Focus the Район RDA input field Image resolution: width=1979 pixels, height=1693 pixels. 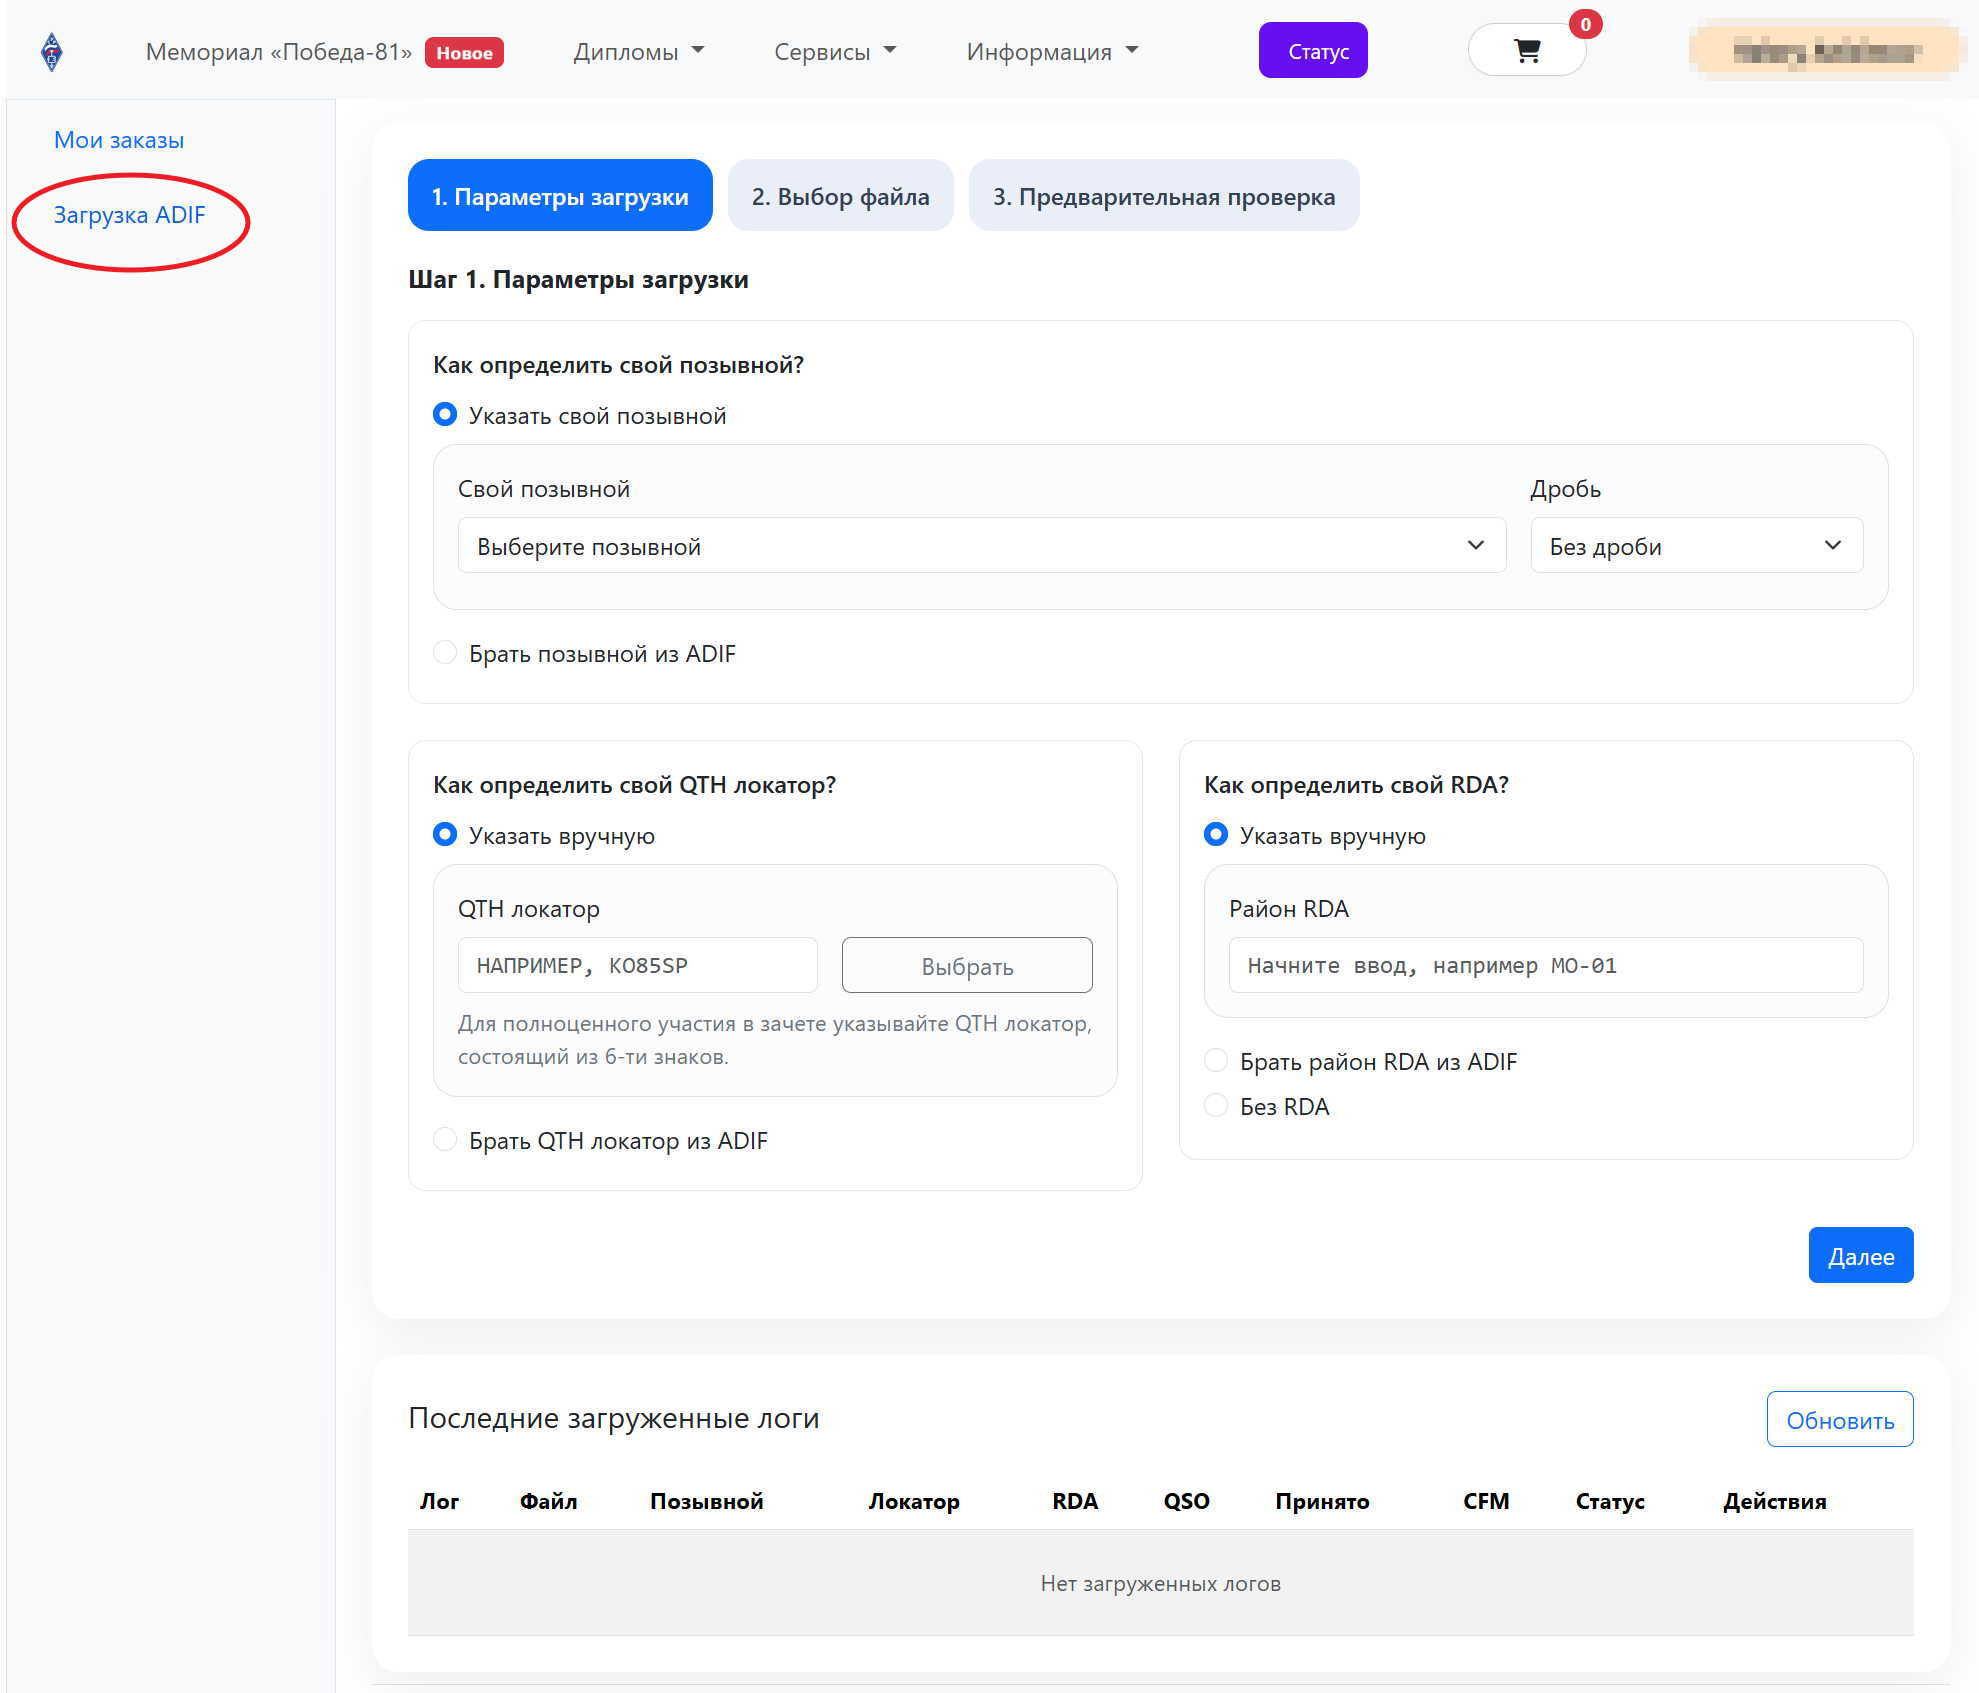(1545, 965)
